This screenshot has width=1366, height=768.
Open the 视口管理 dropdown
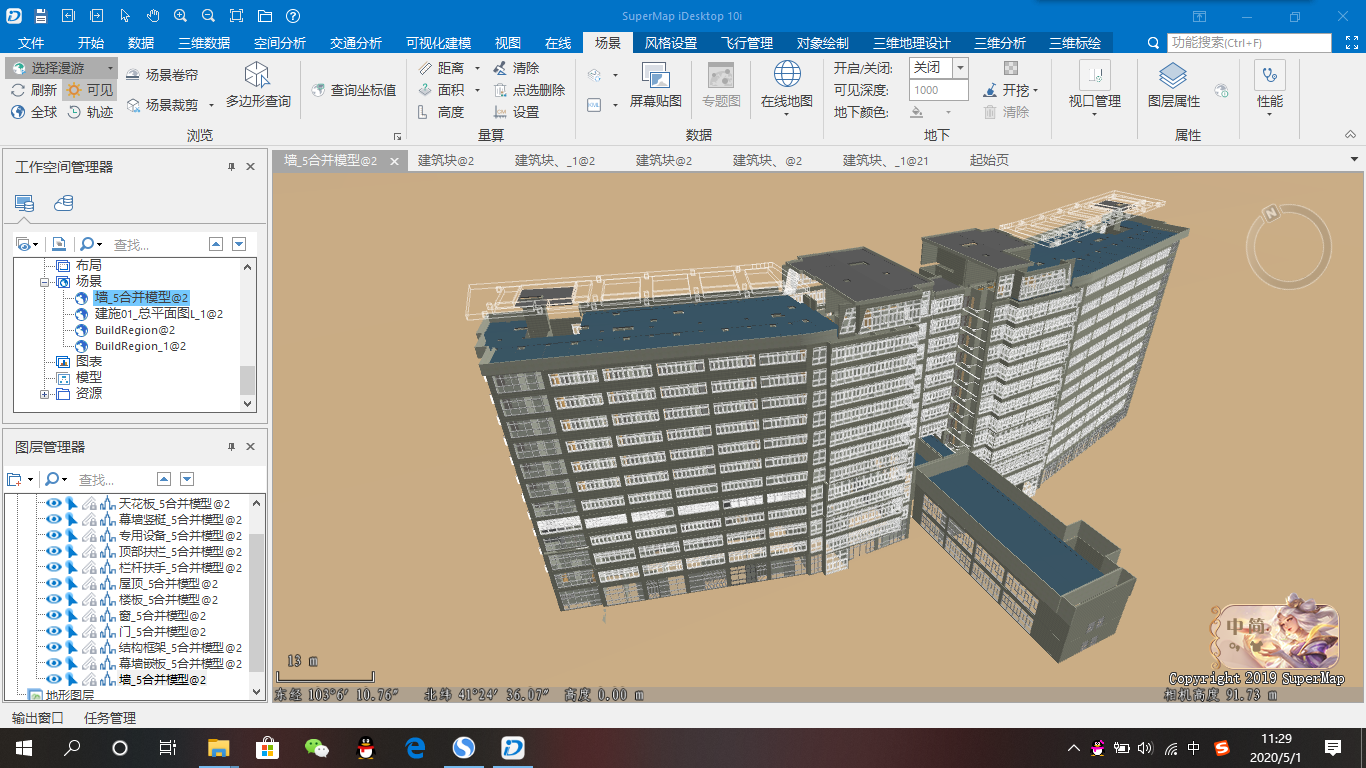(1094, 114)
